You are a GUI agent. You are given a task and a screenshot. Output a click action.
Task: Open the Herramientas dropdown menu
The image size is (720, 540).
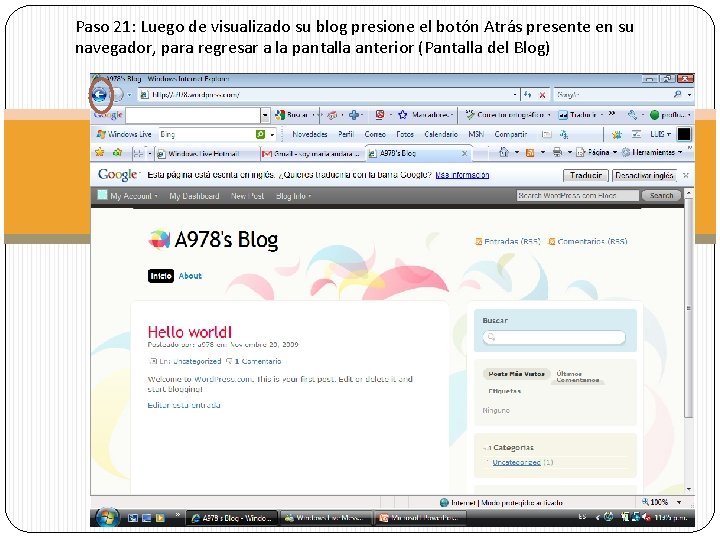(x=652, y=152)
